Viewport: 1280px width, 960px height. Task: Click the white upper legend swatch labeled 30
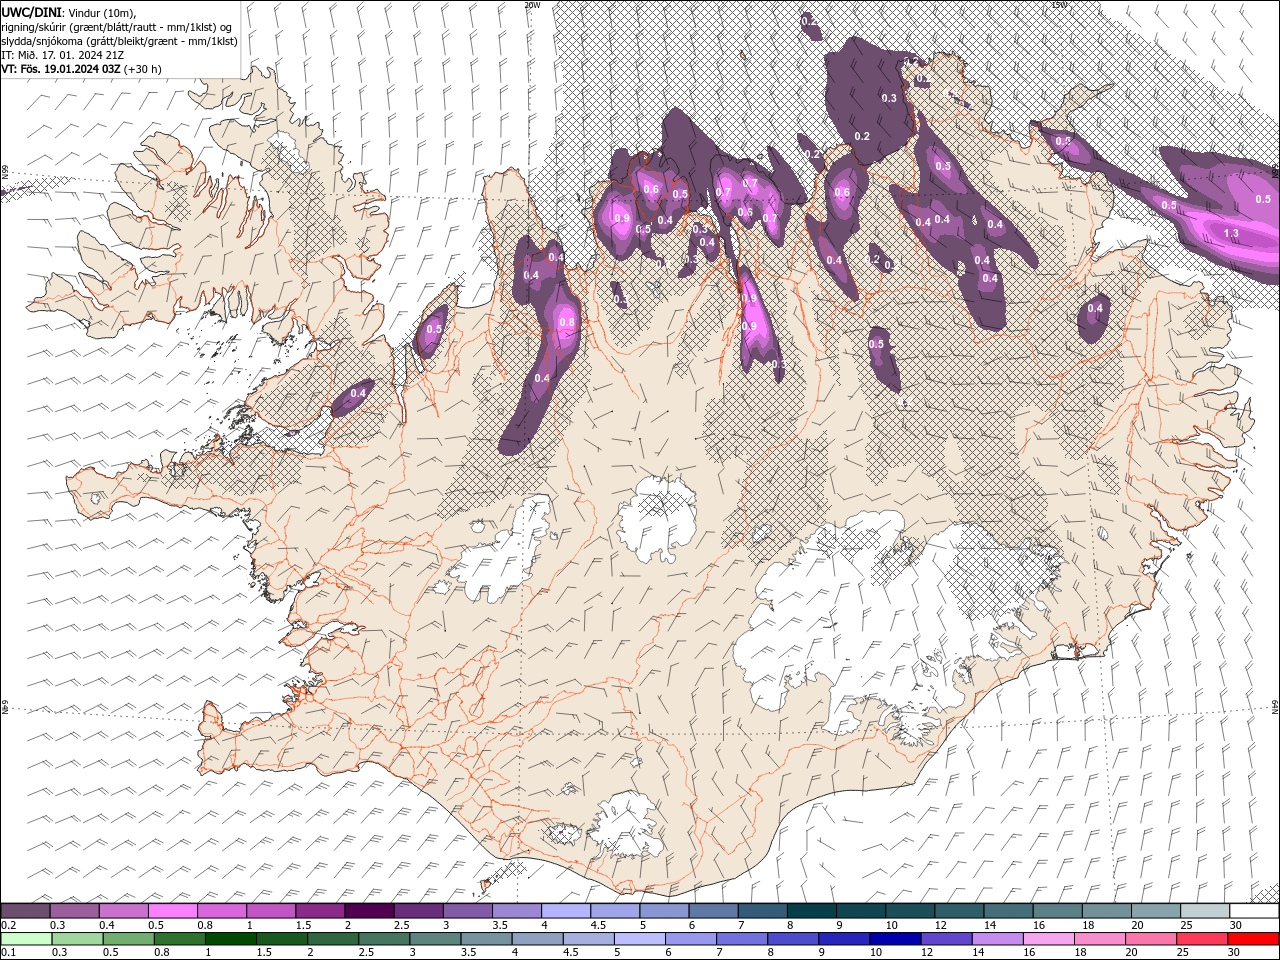click(x=1254, y=911)
